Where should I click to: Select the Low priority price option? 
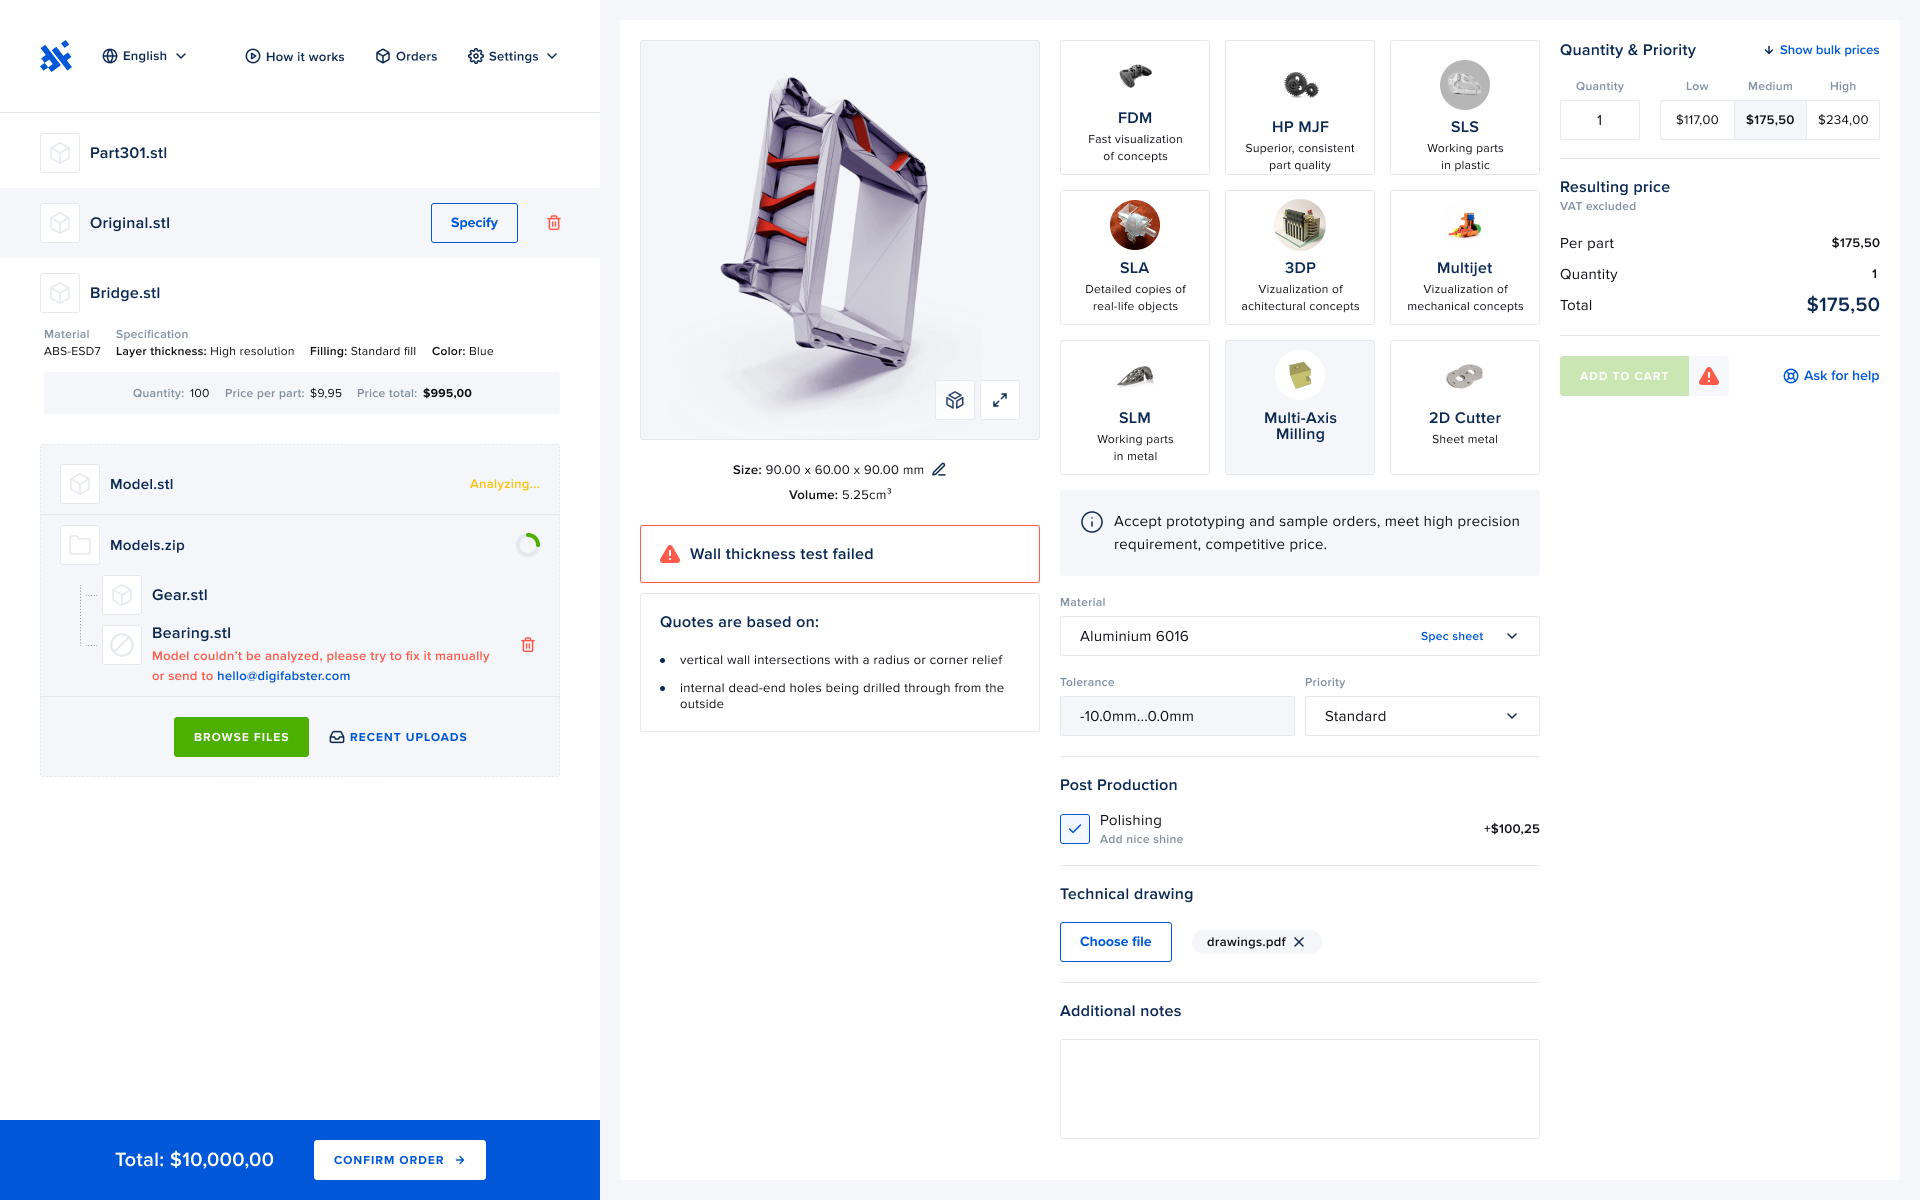1696,120
